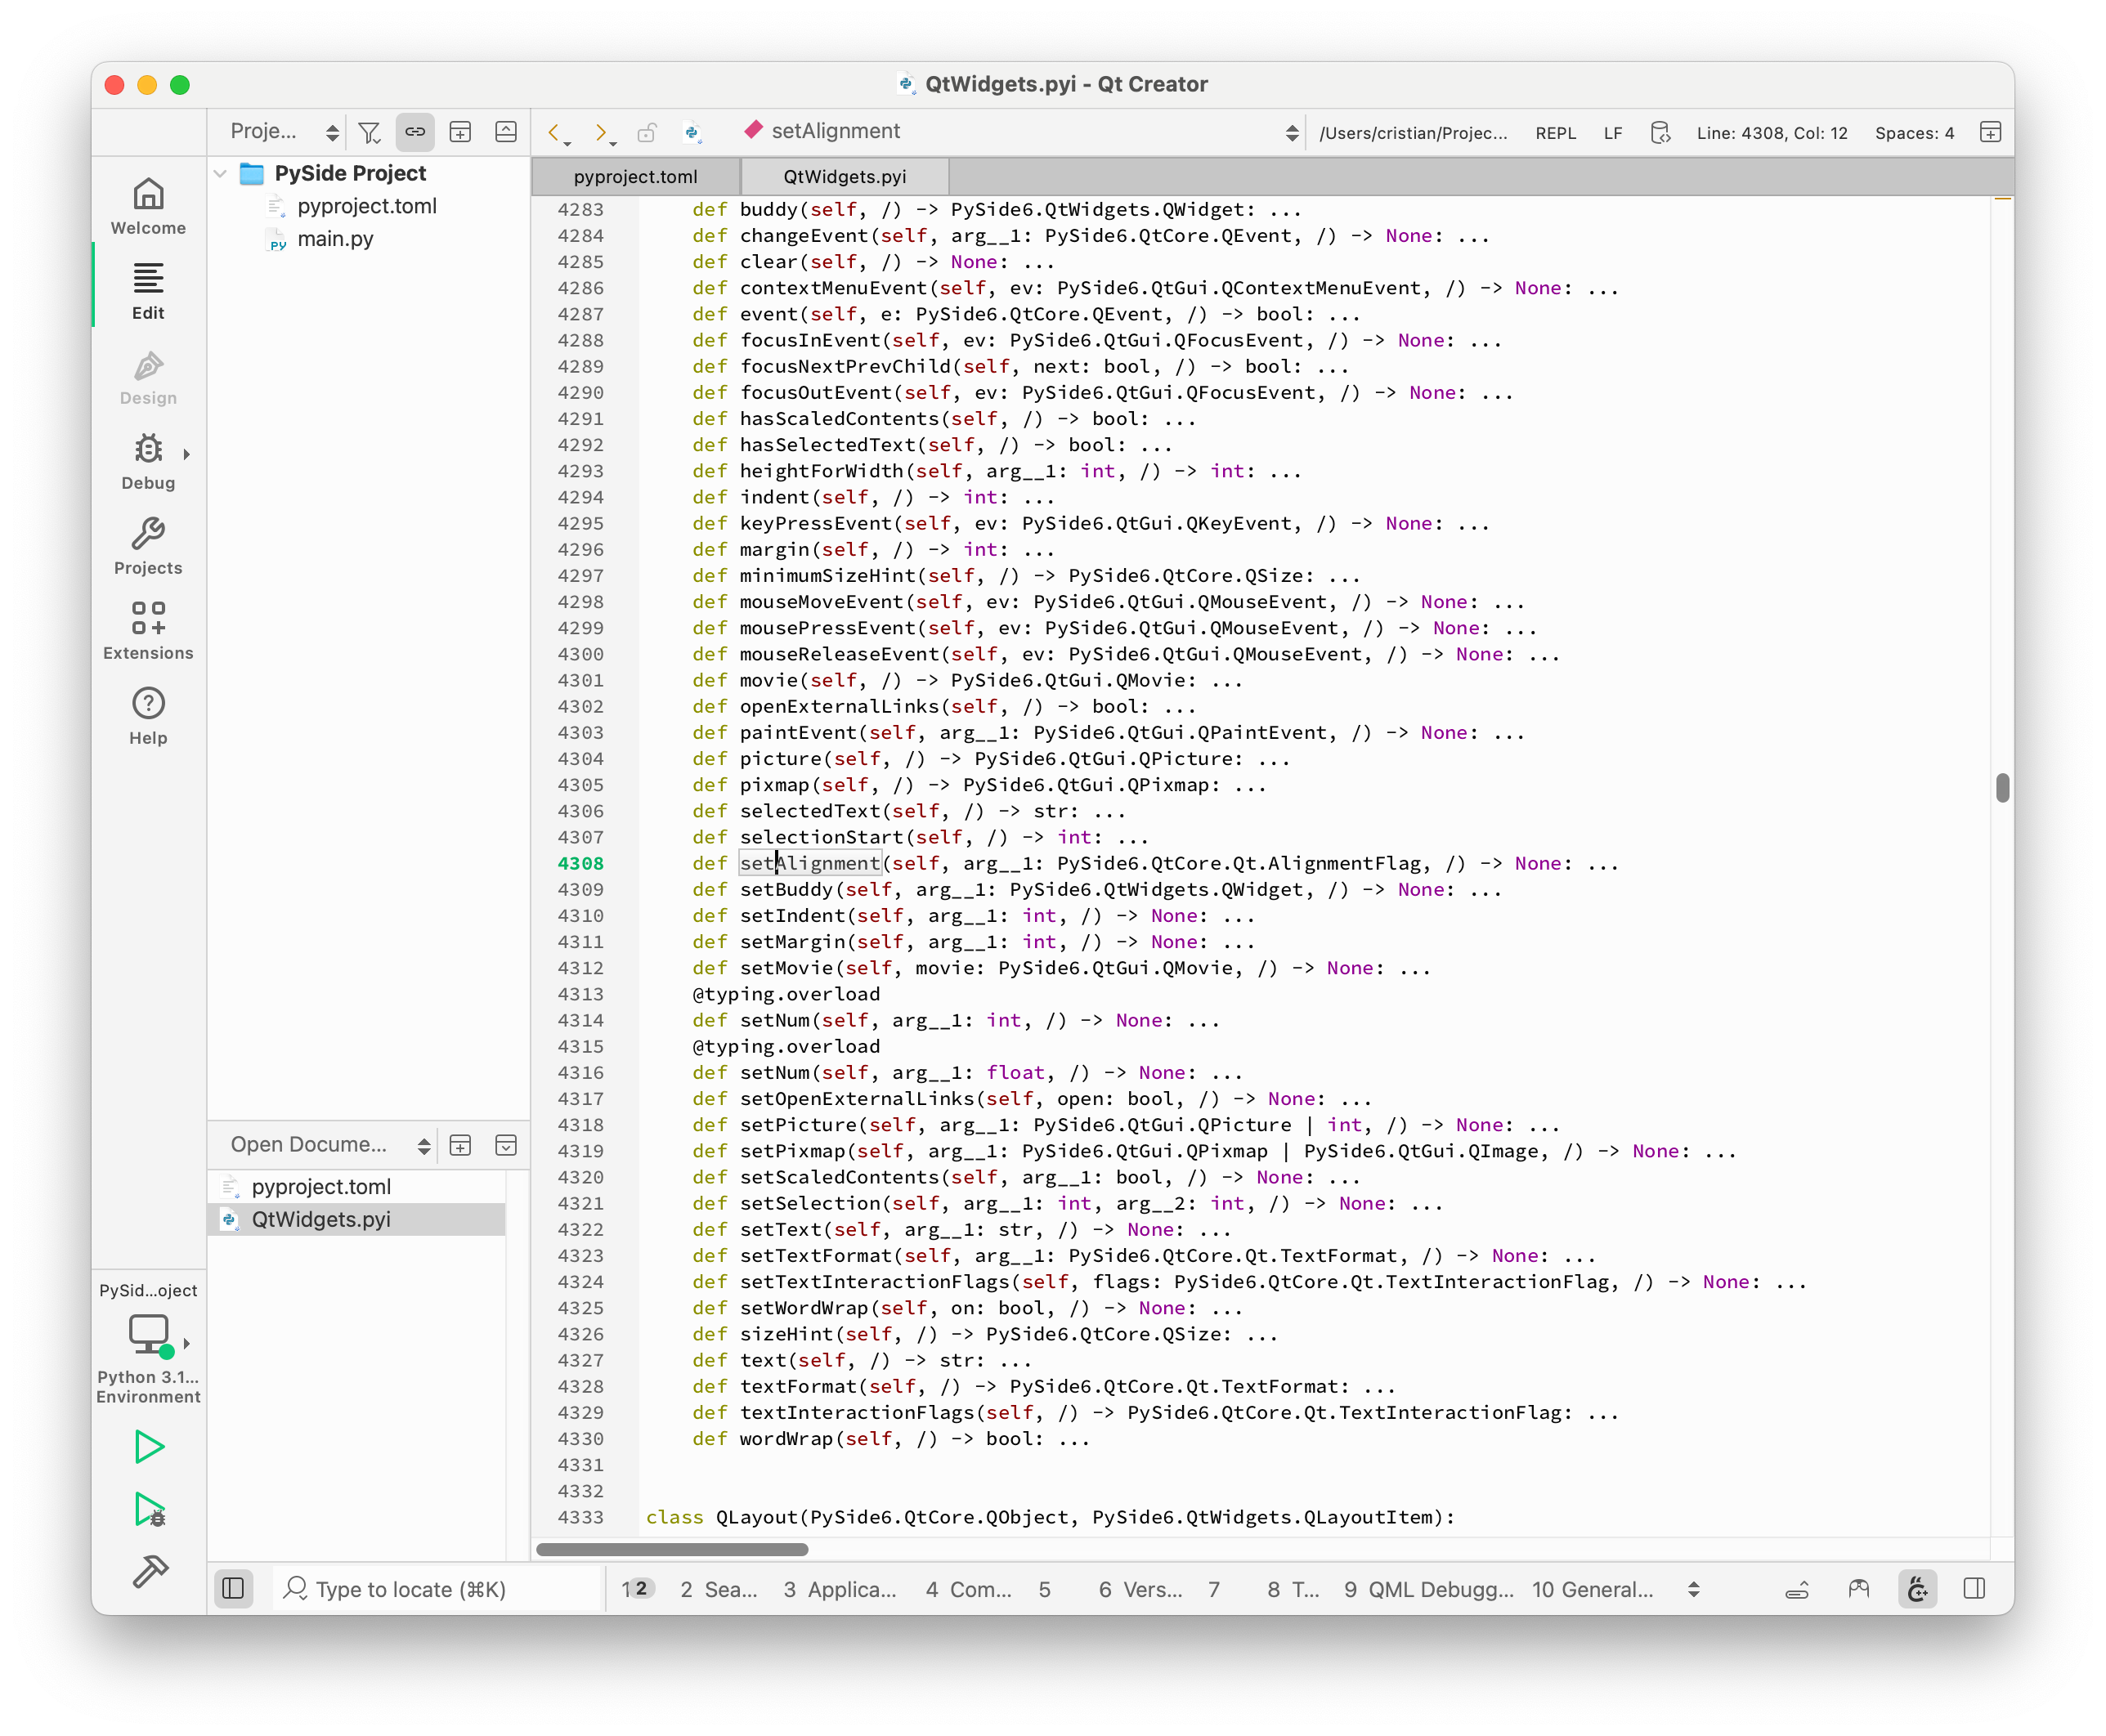2106x1736 pixels.
Task: Click the filter tree funnel icon
Action: point(369,132)
